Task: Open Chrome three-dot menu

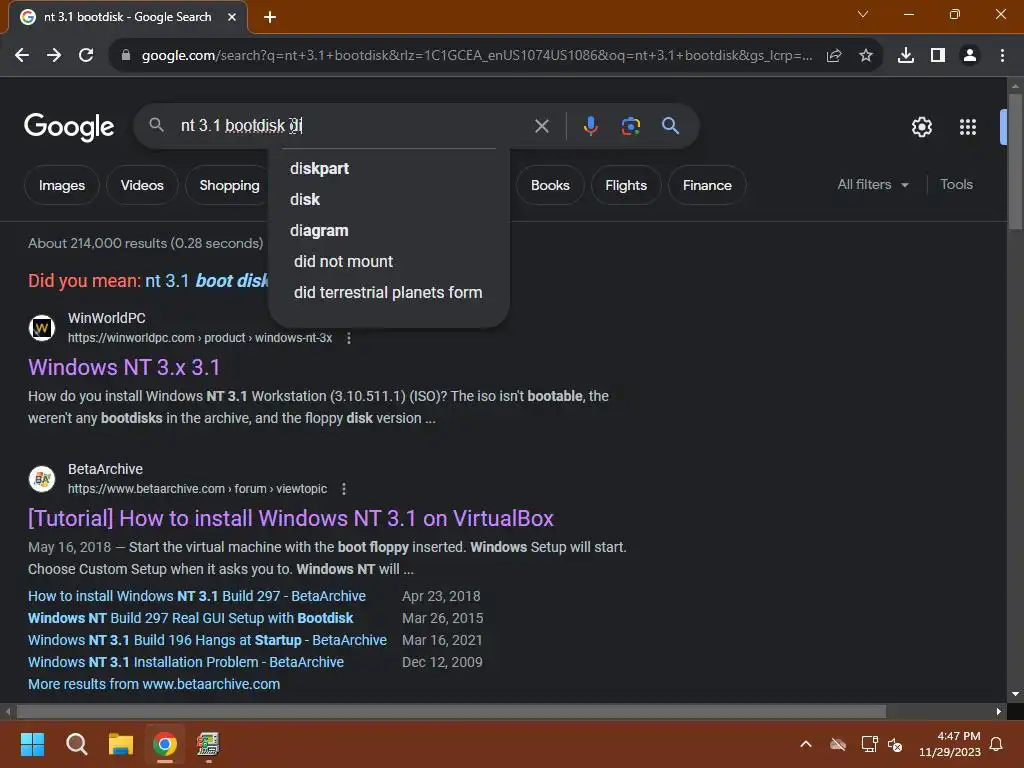Action: (1002, 56)
